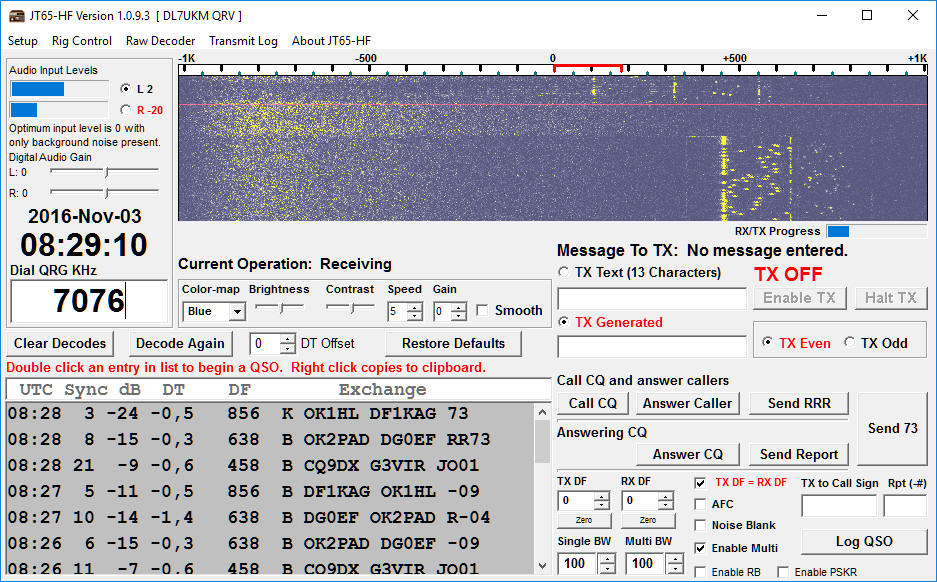Decrease Gain spinner with down arrow
The width and height of the screenshot is (937, 582).
click(459, 316)
